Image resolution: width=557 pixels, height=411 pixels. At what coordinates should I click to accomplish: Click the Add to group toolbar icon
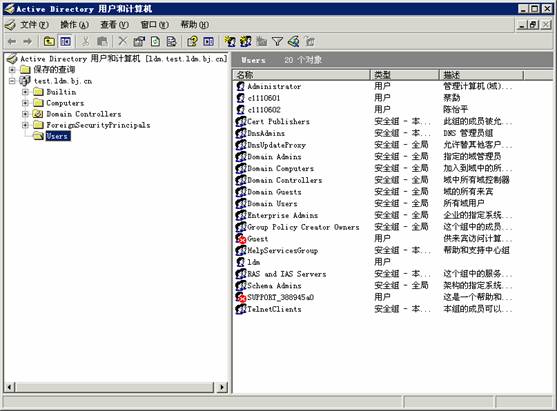coord(310,42)
